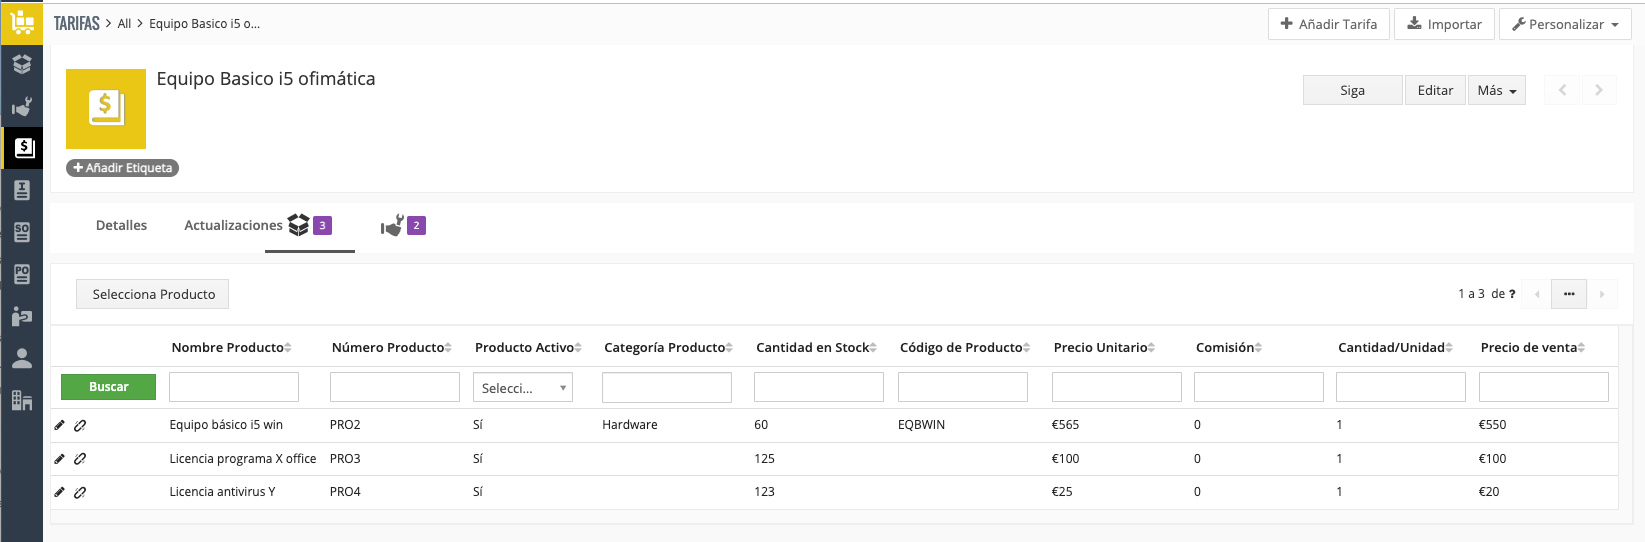Switch to the Detalles tab
This screenshot has height=542, width=1645.
click(121, 226)
